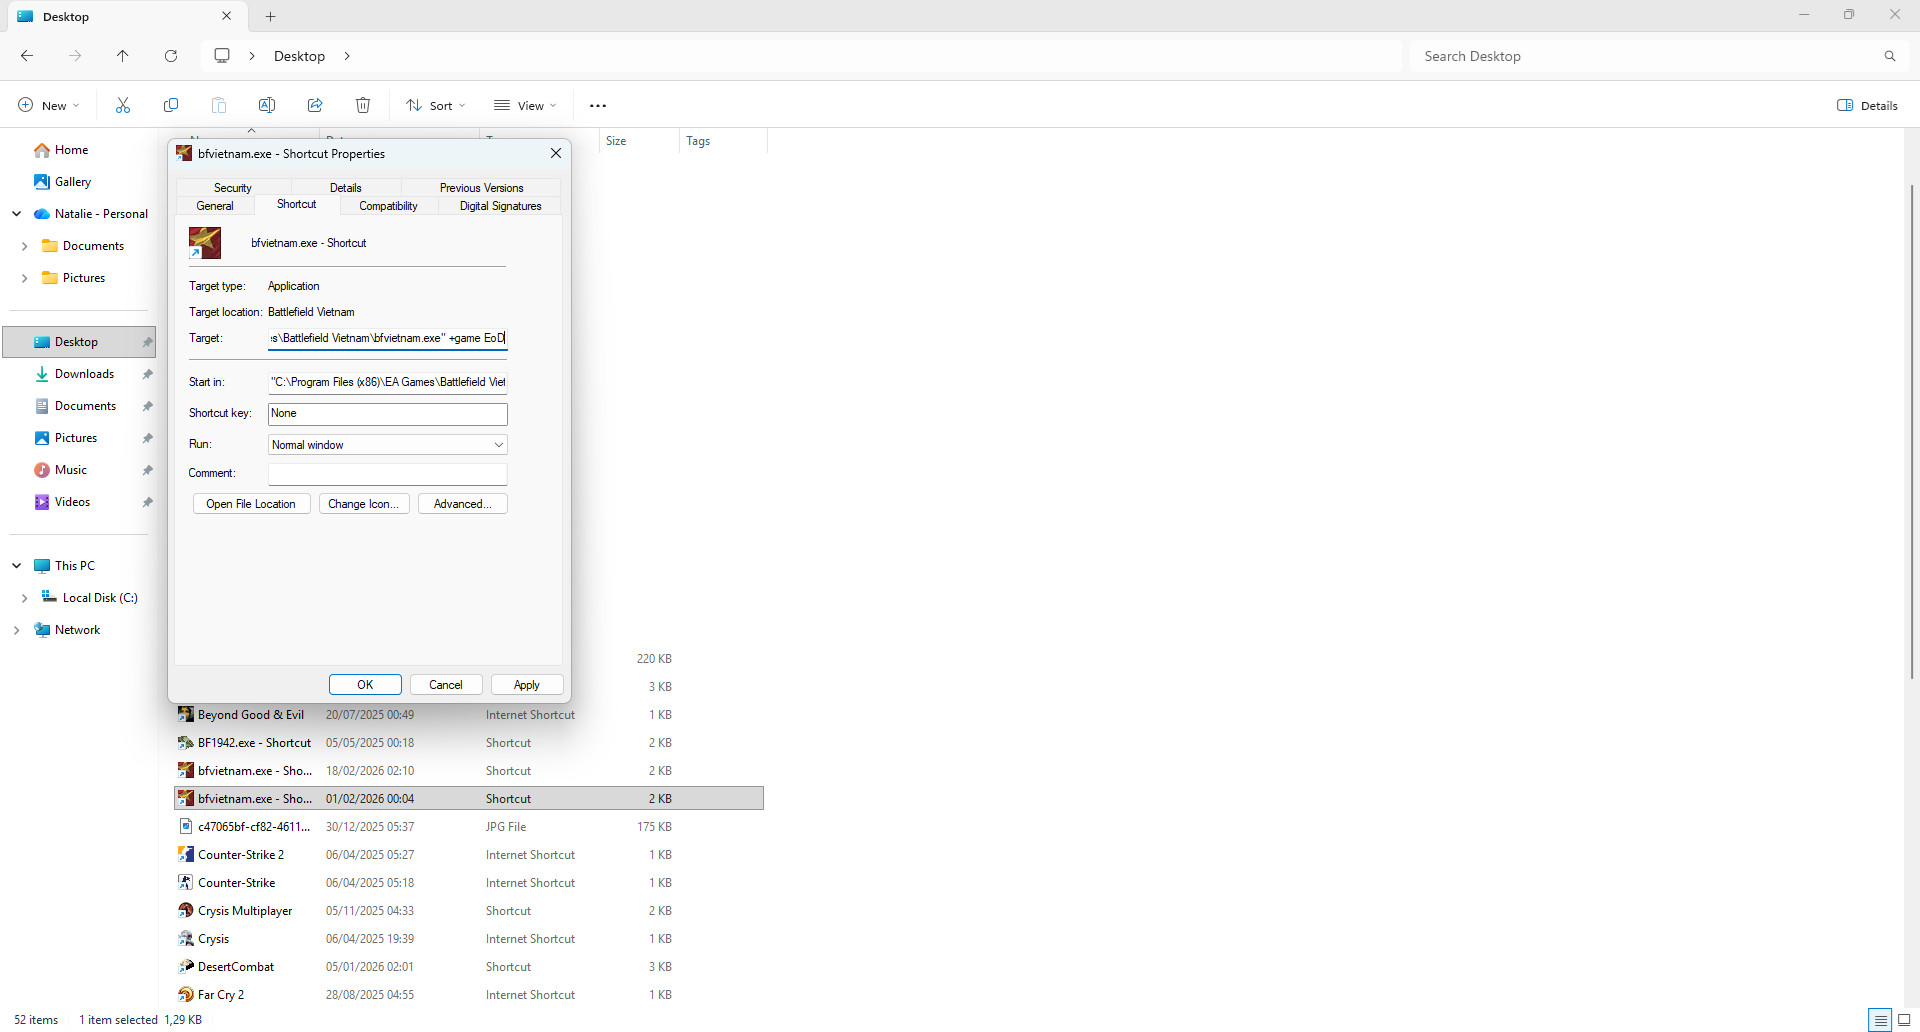Navigate up one folder level
Viewport: 1920px width, 1032px height.
[x=123, y=56]
